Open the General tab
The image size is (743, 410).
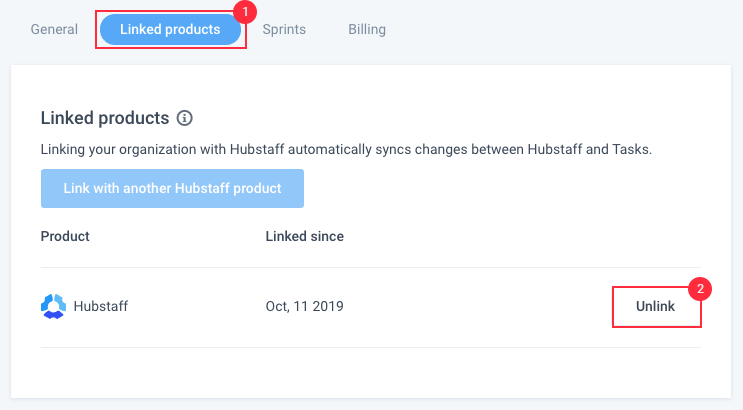(x=54, y=29)
